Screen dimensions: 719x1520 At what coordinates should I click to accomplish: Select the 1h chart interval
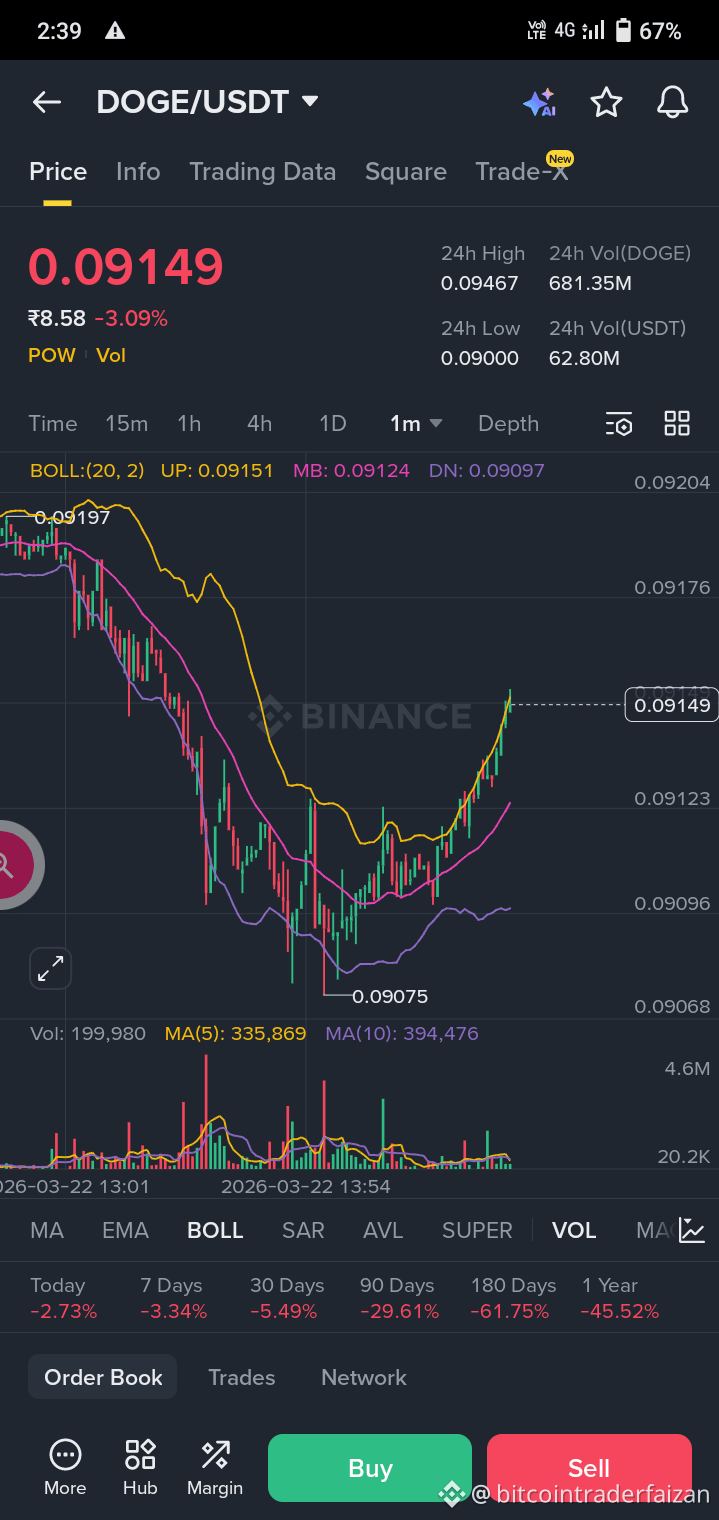coord(189,424)
